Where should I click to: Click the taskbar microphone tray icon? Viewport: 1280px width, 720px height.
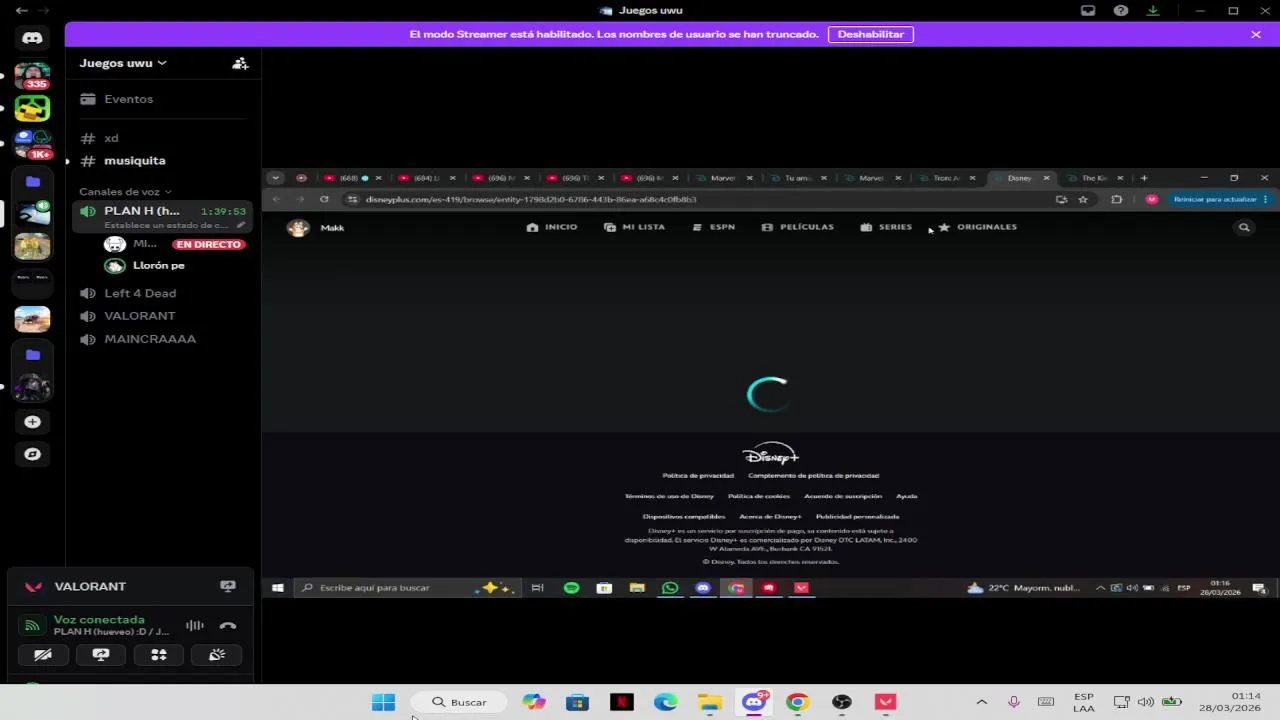(1014, 702)
